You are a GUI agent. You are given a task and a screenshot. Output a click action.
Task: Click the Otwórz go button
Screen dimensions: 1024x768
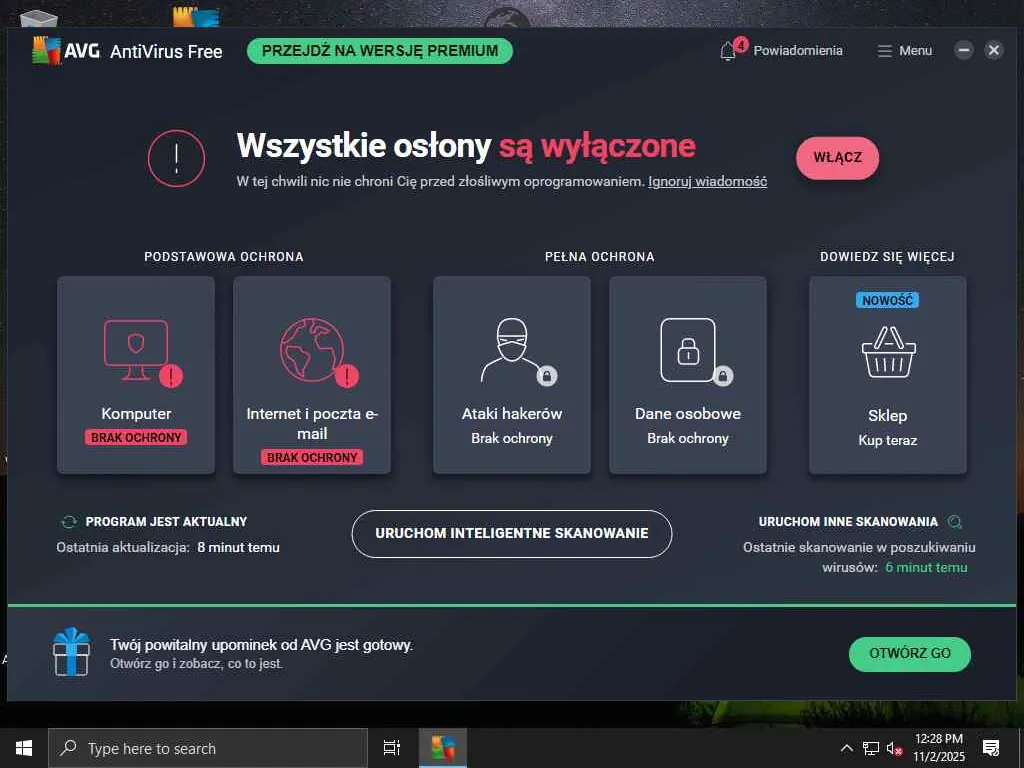tap(910, 653)
